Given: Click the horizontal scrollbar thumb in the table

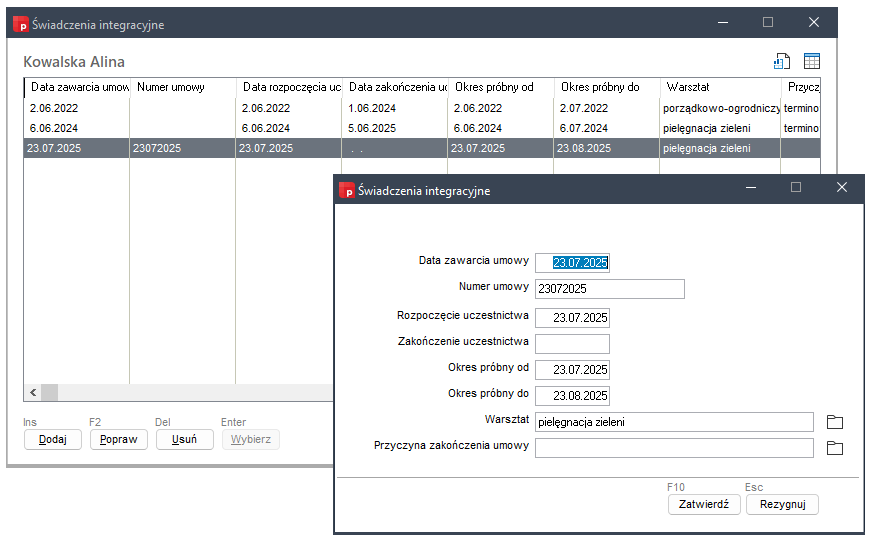Looking at the screenshot, I should [x=49, y=393].
